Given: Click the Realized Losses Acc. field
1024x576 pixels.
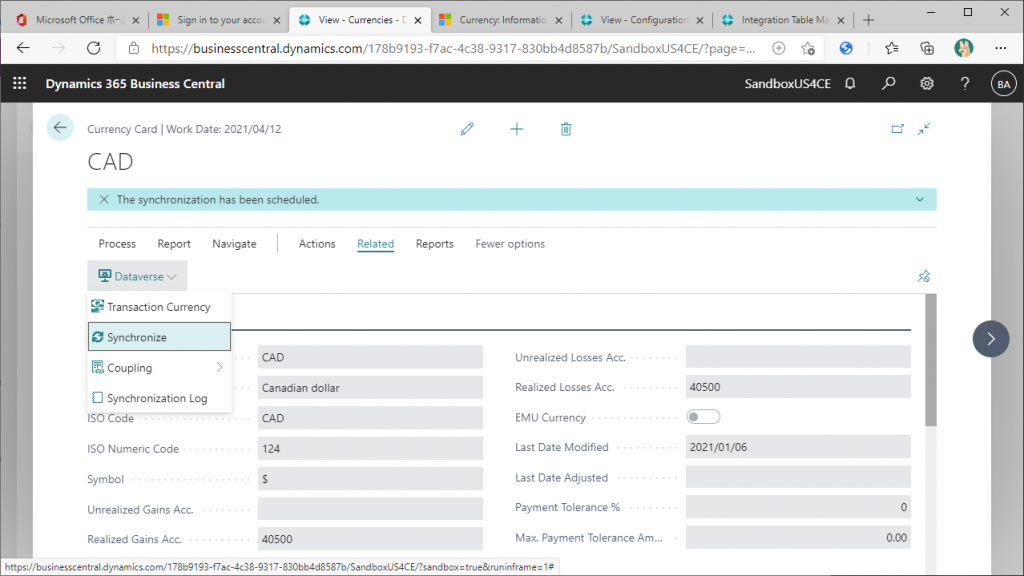Looking at the screenshot, I should [798, 387].
